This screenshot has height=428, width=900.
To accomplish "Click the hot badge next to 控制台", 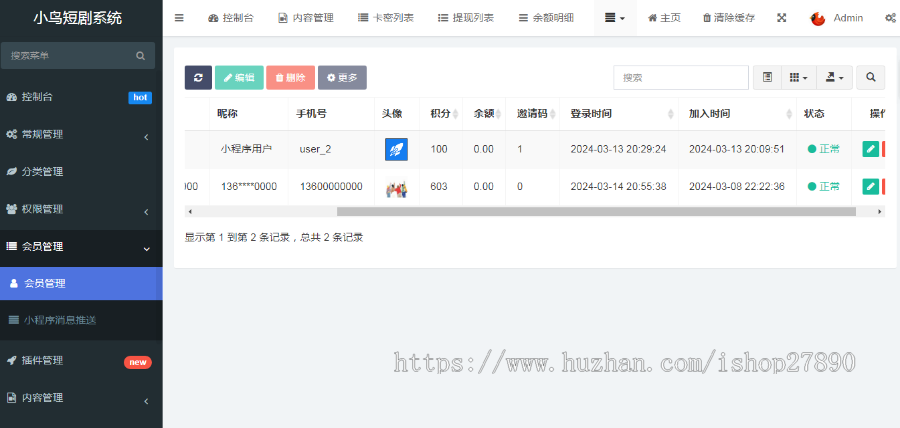I will [x=140, y=98].
